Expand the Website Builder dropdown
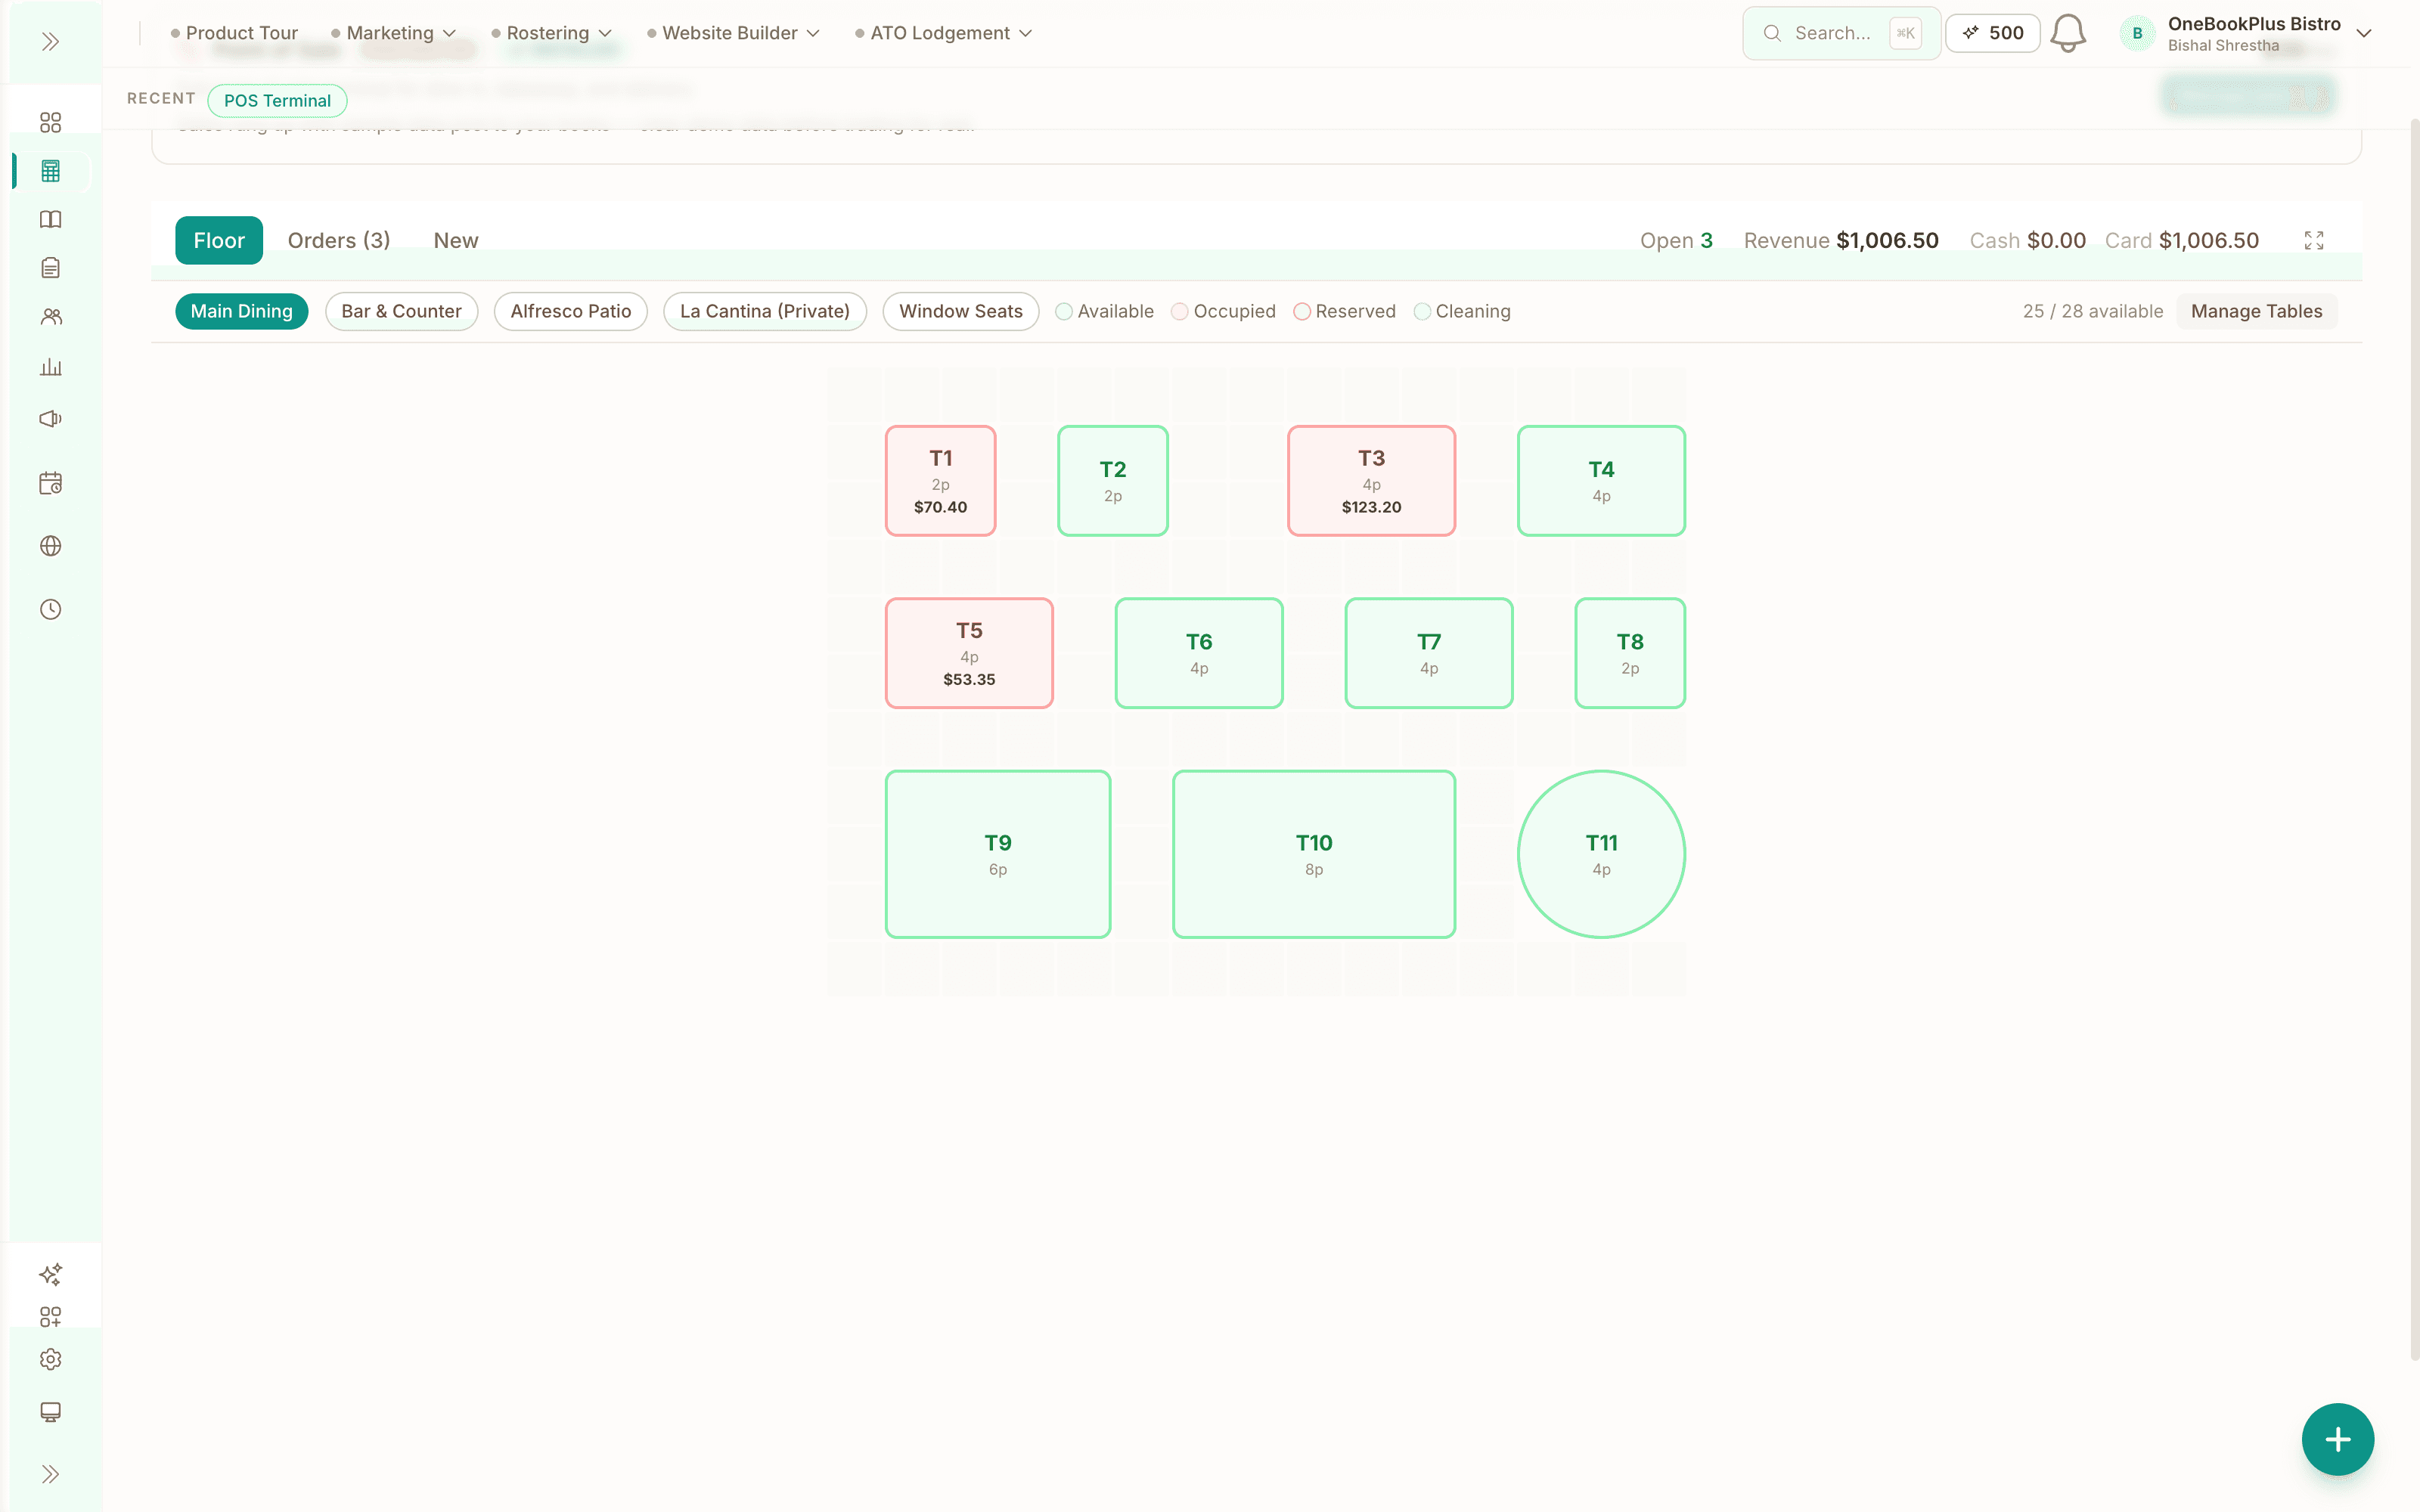 point(734,33)
